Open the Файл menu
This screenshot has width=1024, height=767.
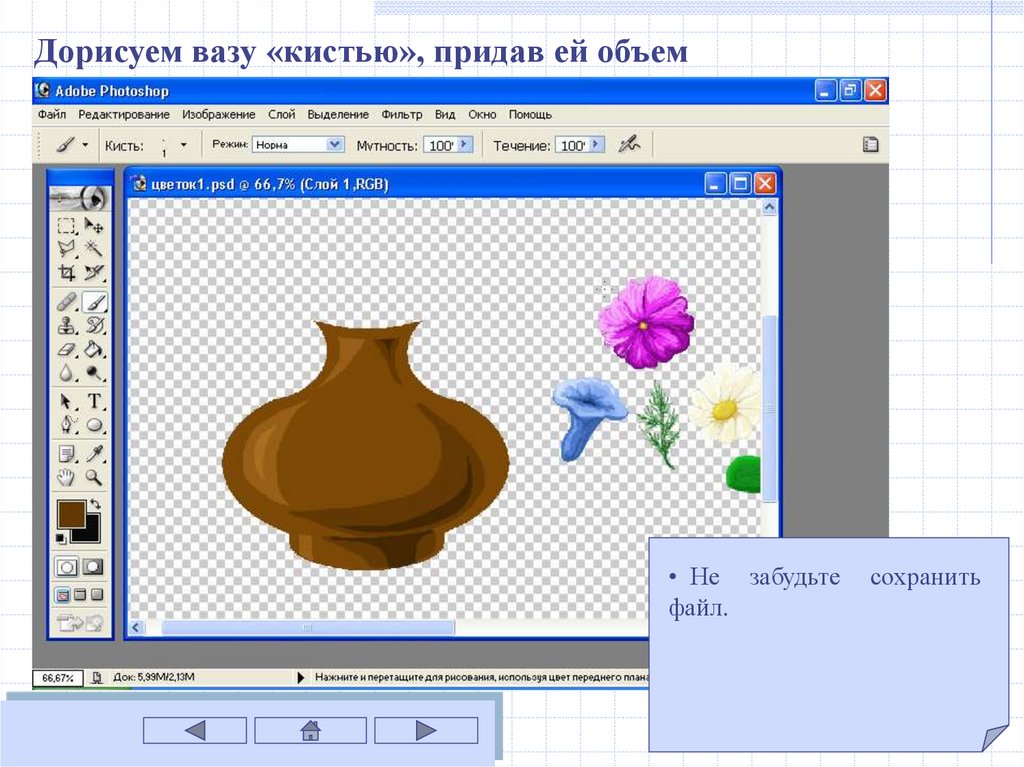point(52,114)
